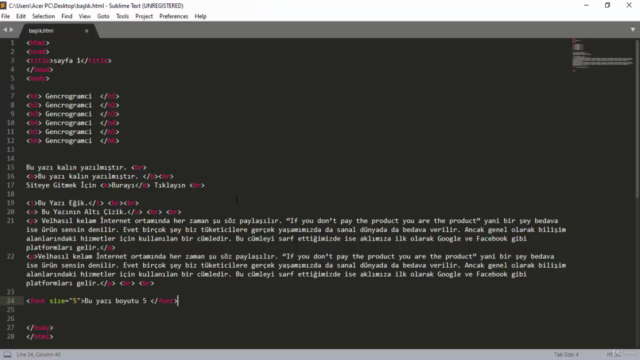Click 'Gencrogramci' inside the h1 tag
640x360 pixels.
click(x=69, y=96)
